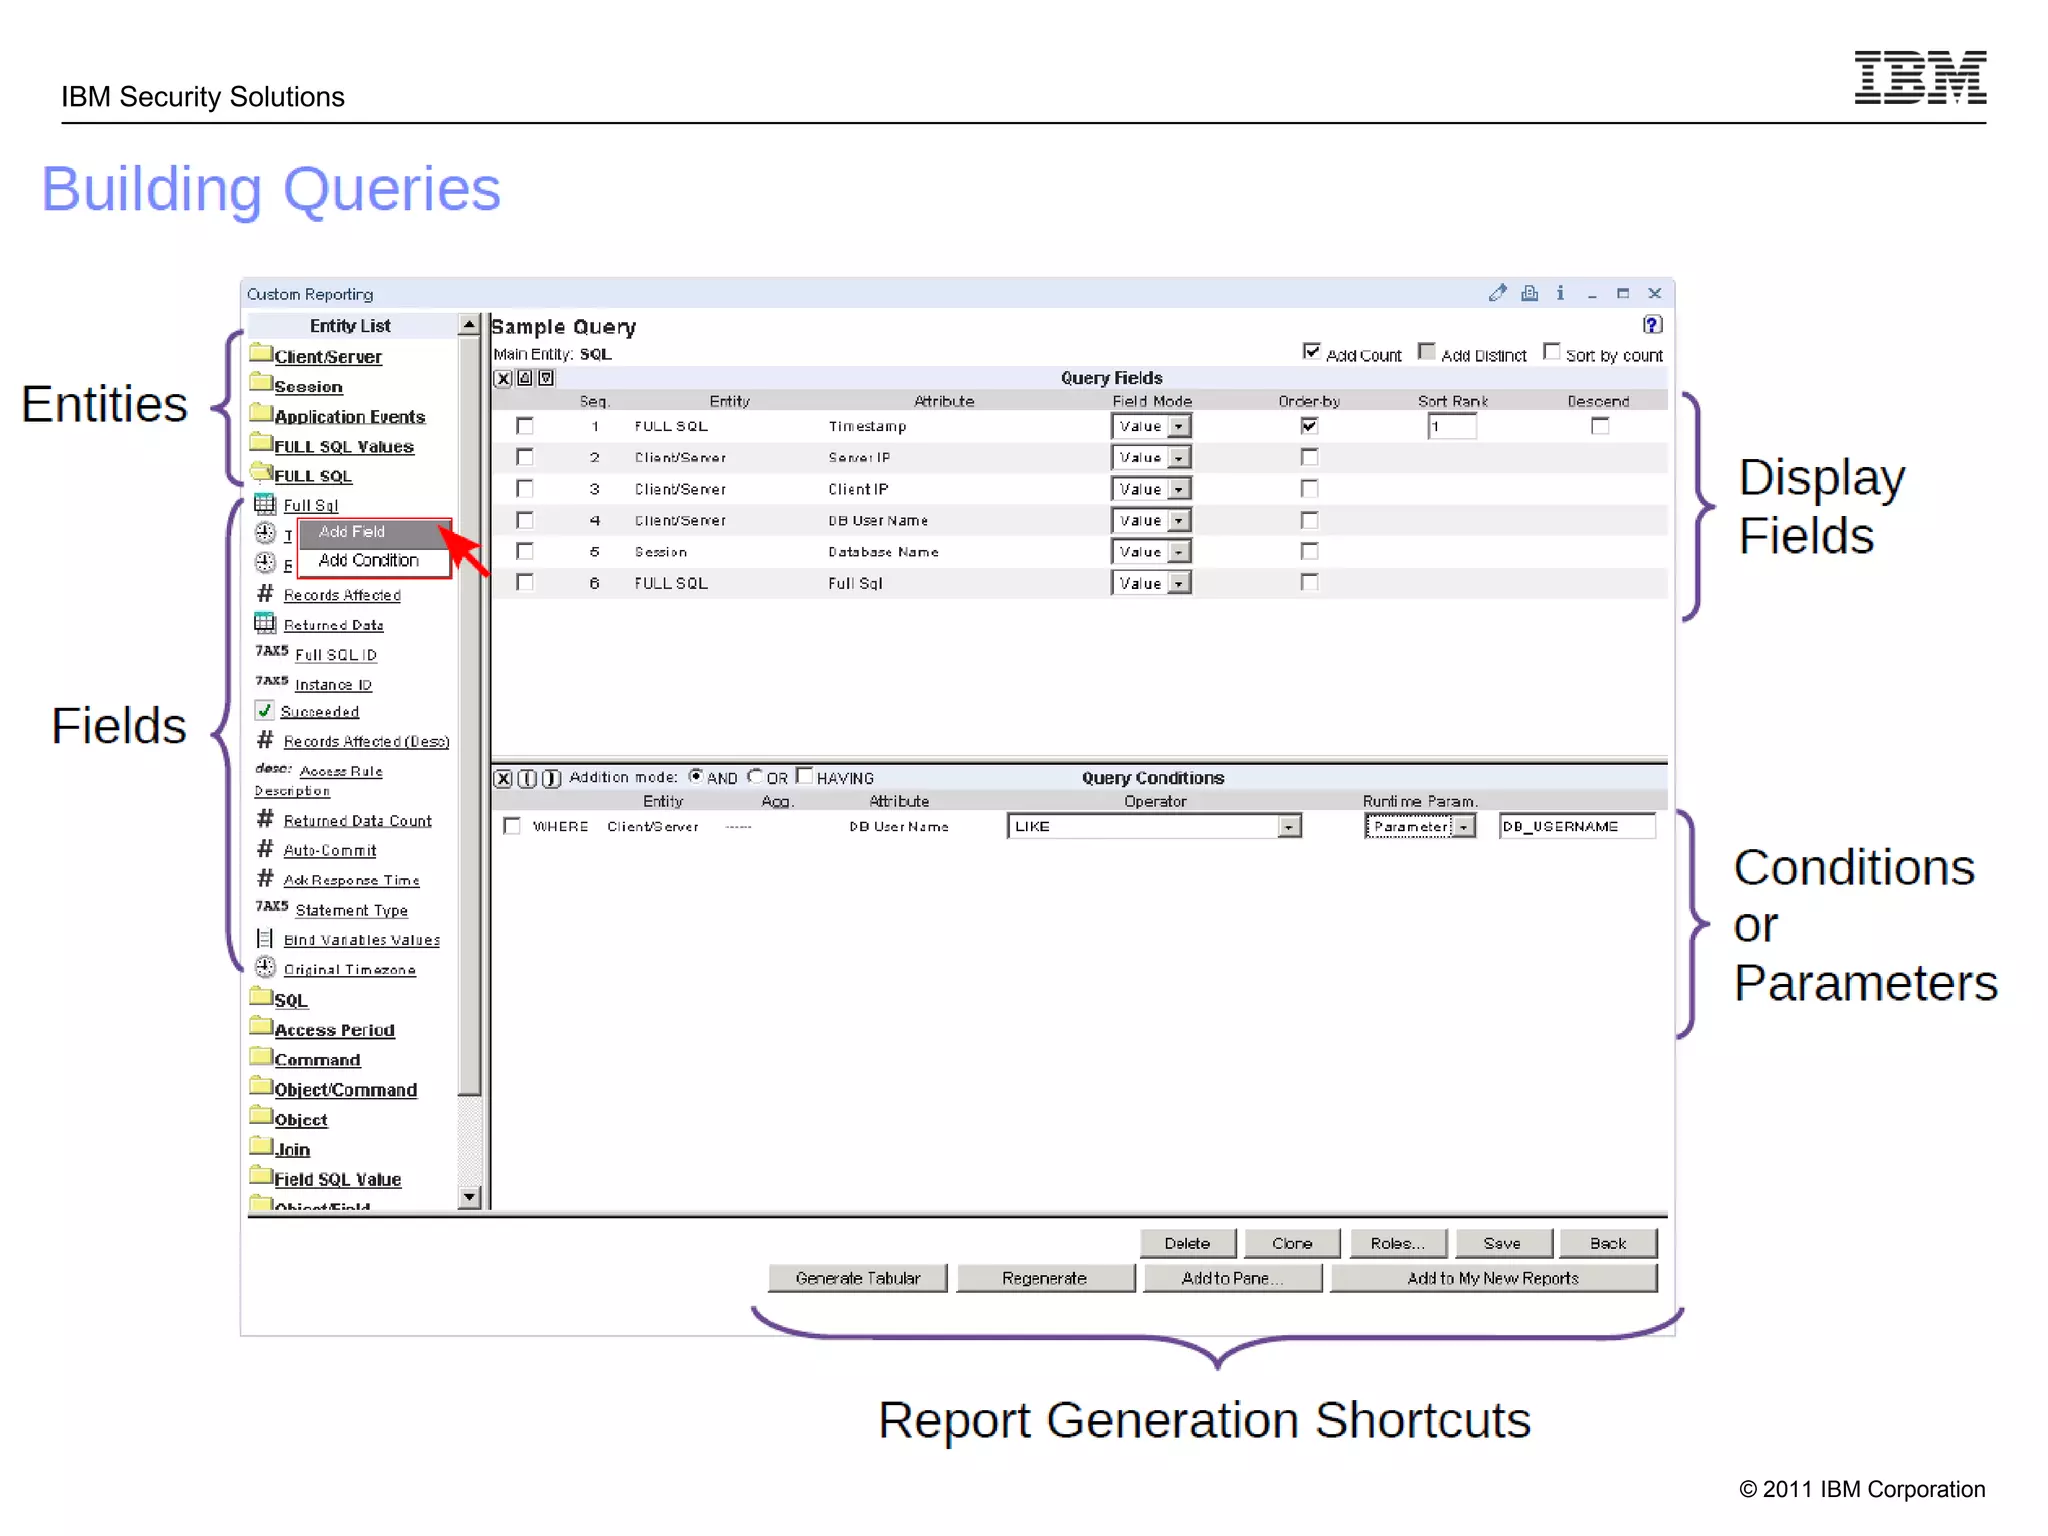Click the Delete button
Screen dimensions: 2048x1536
pyautogui.click(x=1187, y=1243)
